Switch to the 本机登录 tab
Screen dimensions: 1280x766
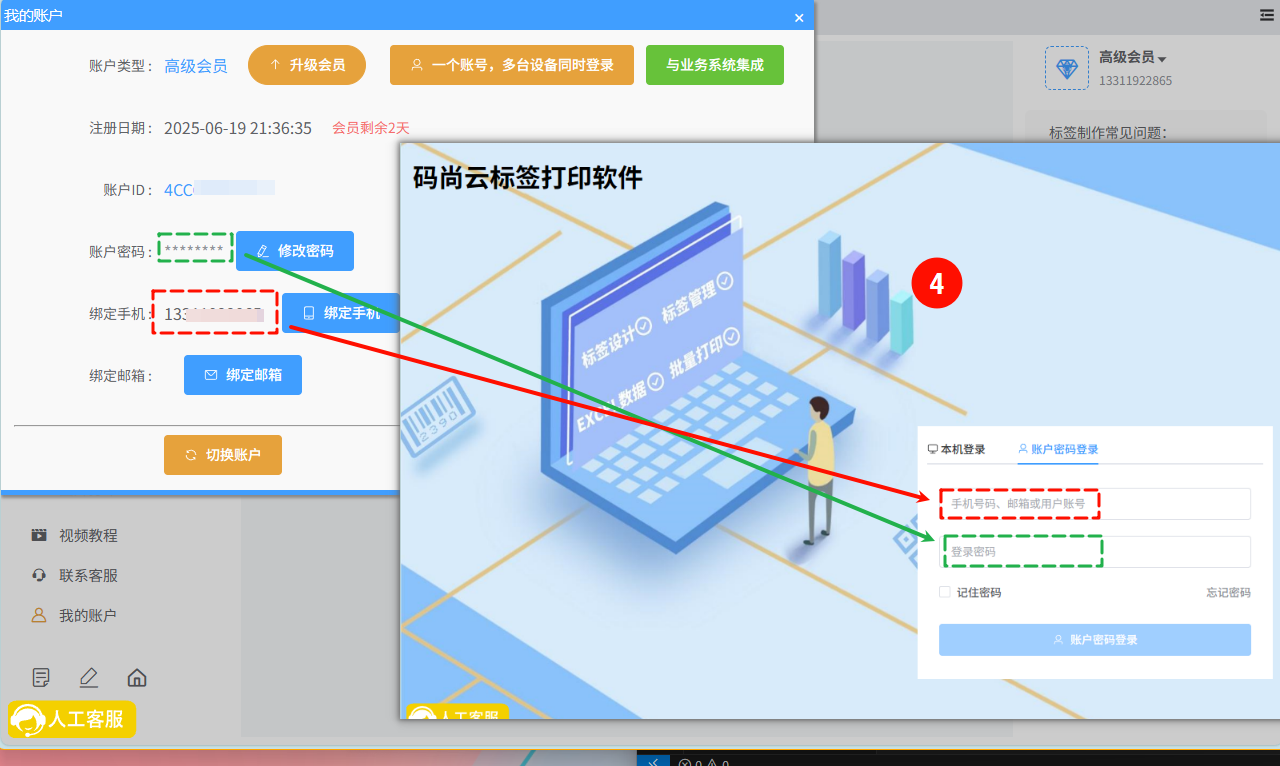tap(956, 449)
